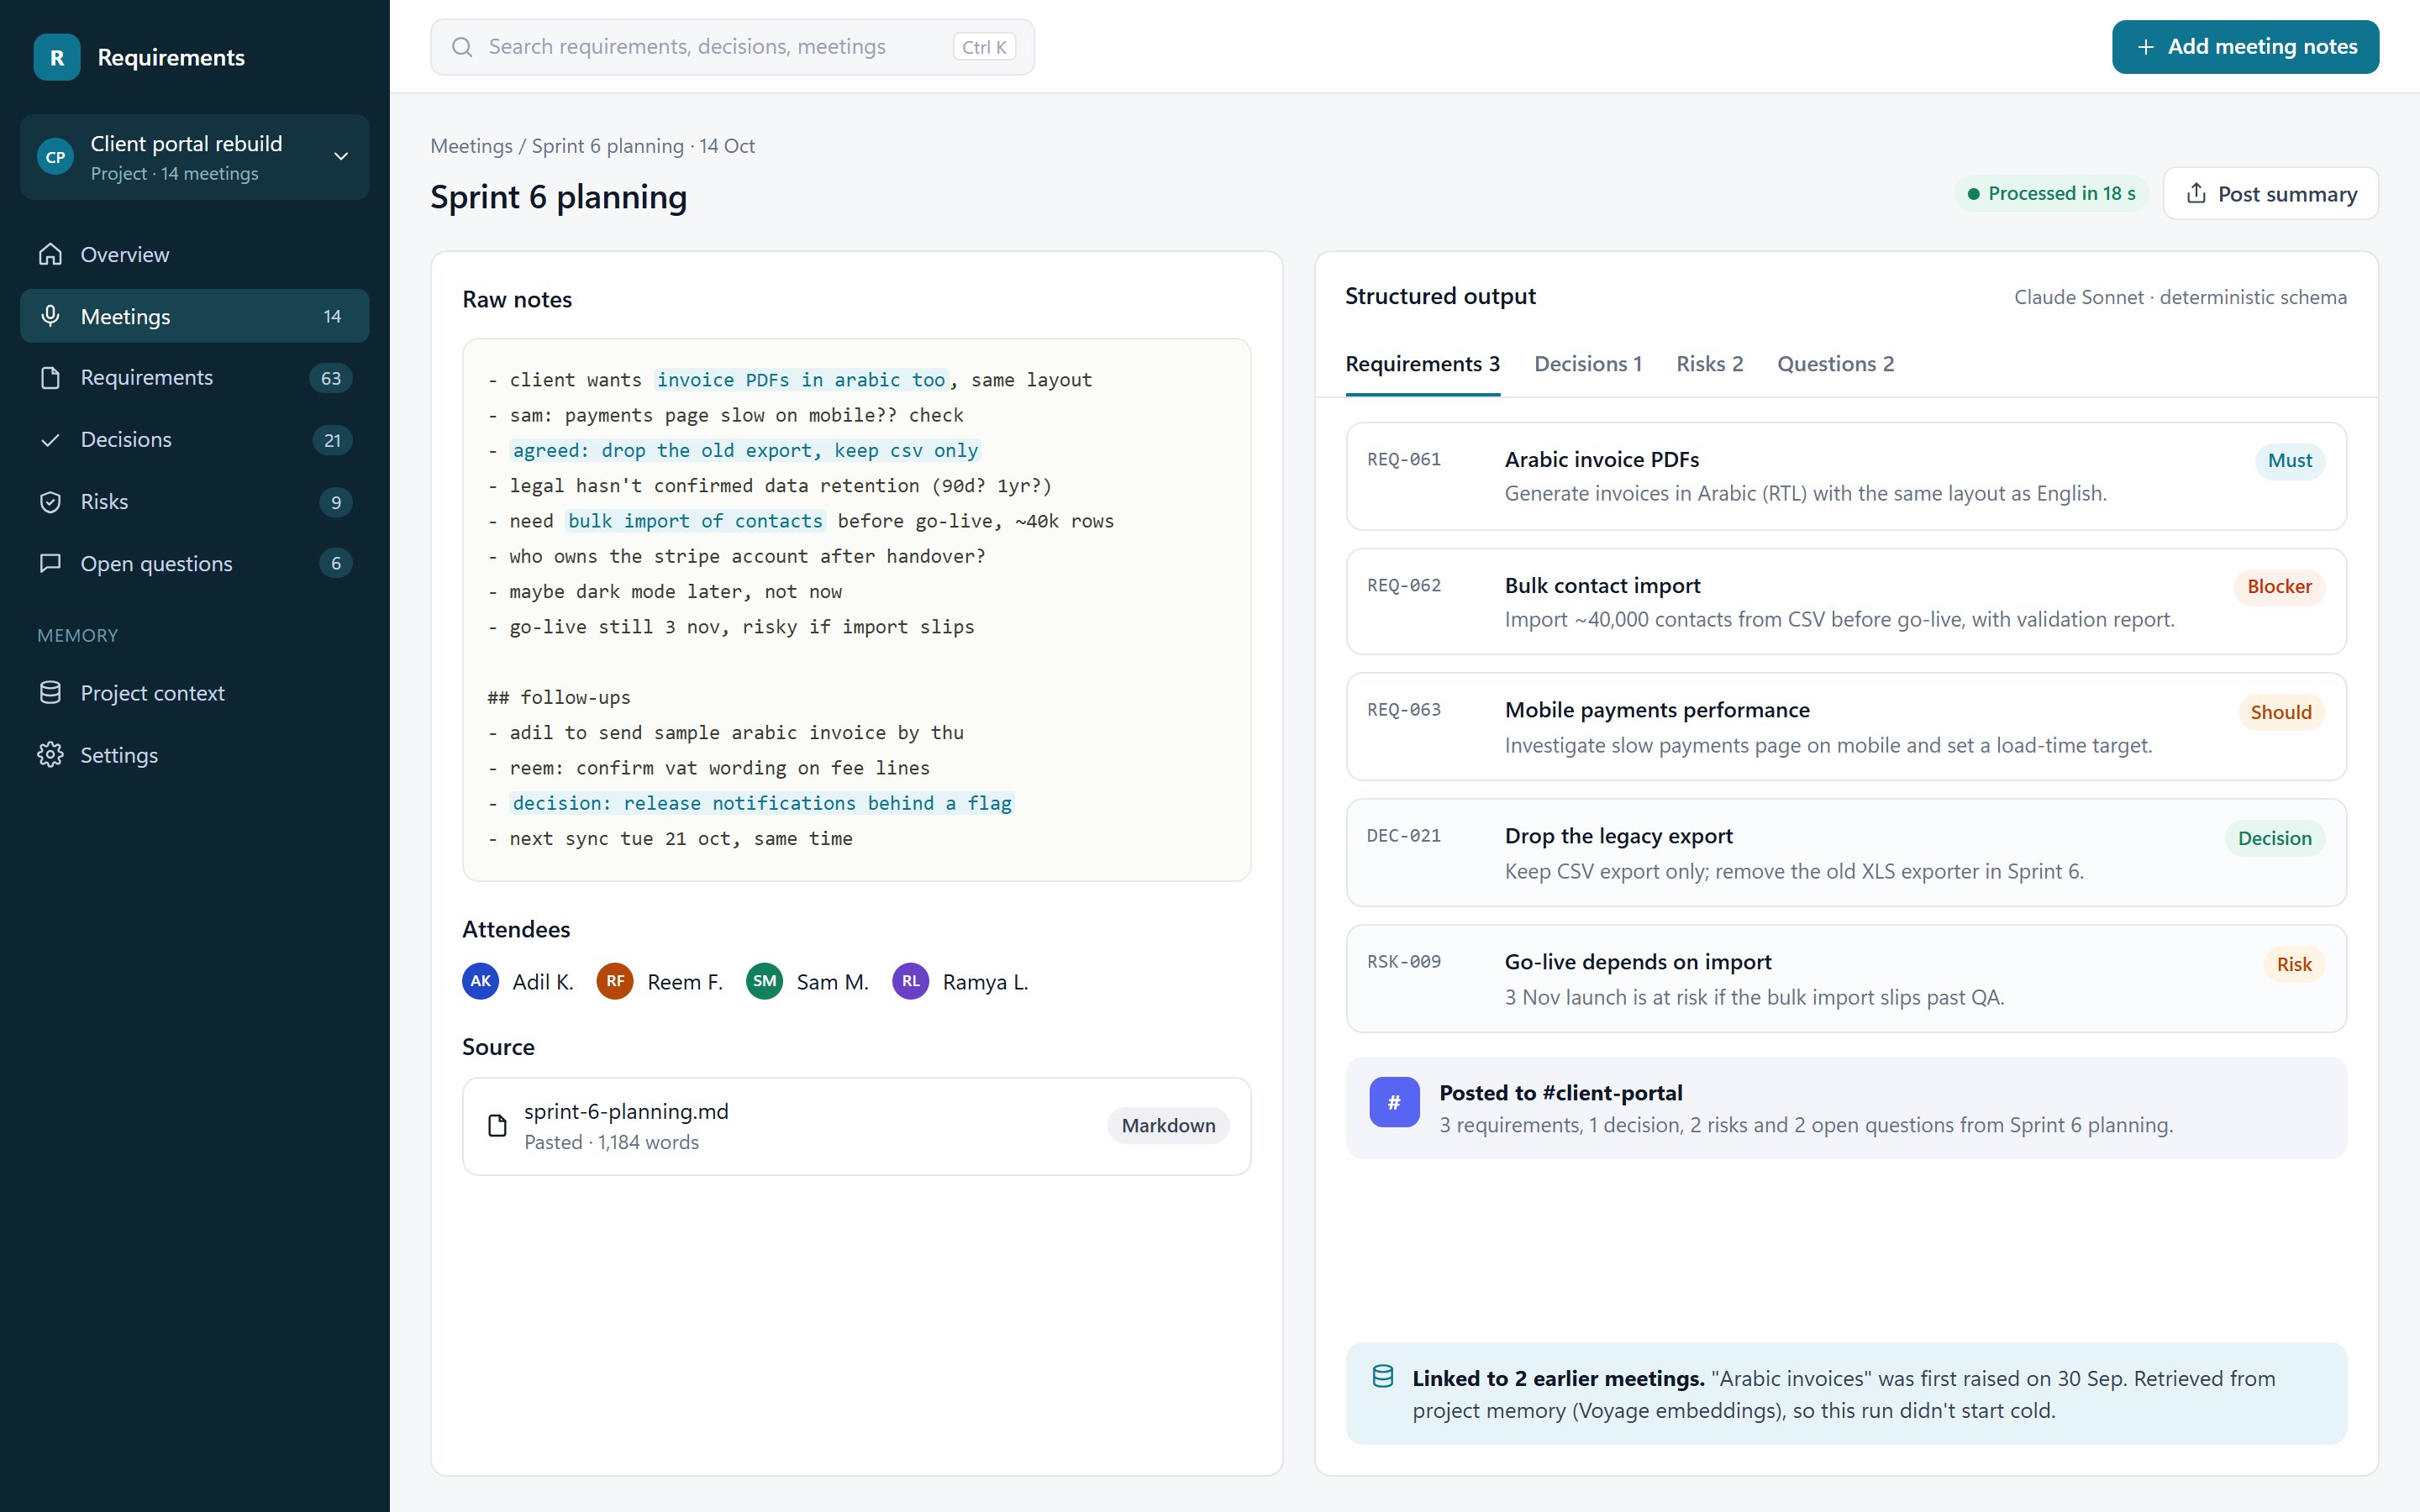Viewport: 2420px width, 1512px height.
Task: Open the Risks 2 tab
Action: click(1709, 364)
